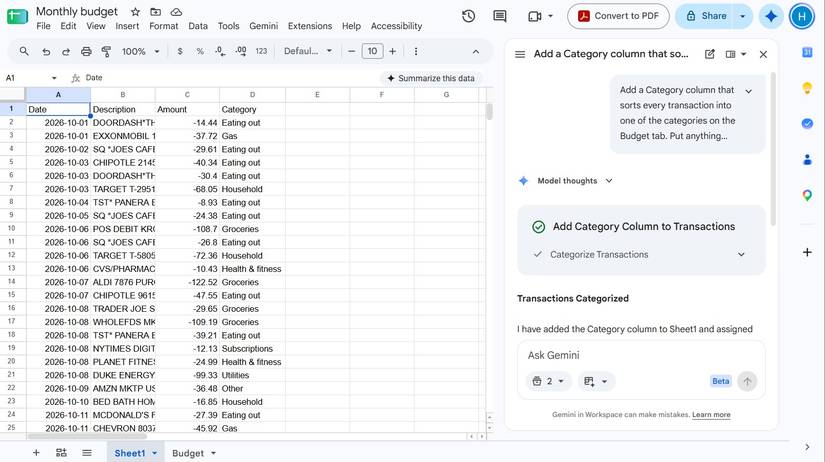Open the Format menu

point(164,26)
